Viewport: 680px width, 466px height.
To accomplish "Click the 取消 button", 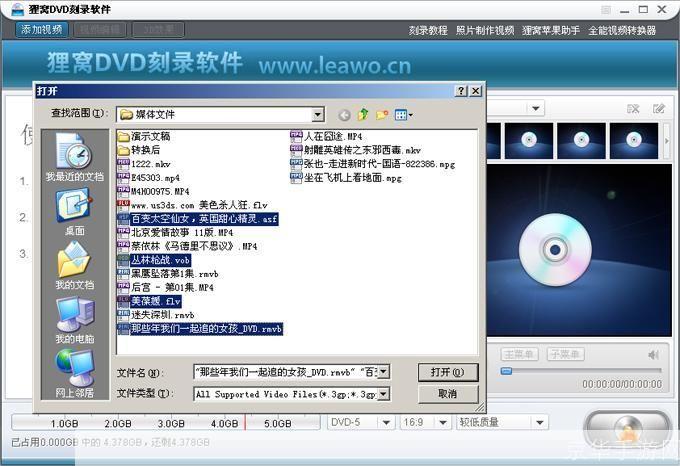I will [x=448, y=394].
